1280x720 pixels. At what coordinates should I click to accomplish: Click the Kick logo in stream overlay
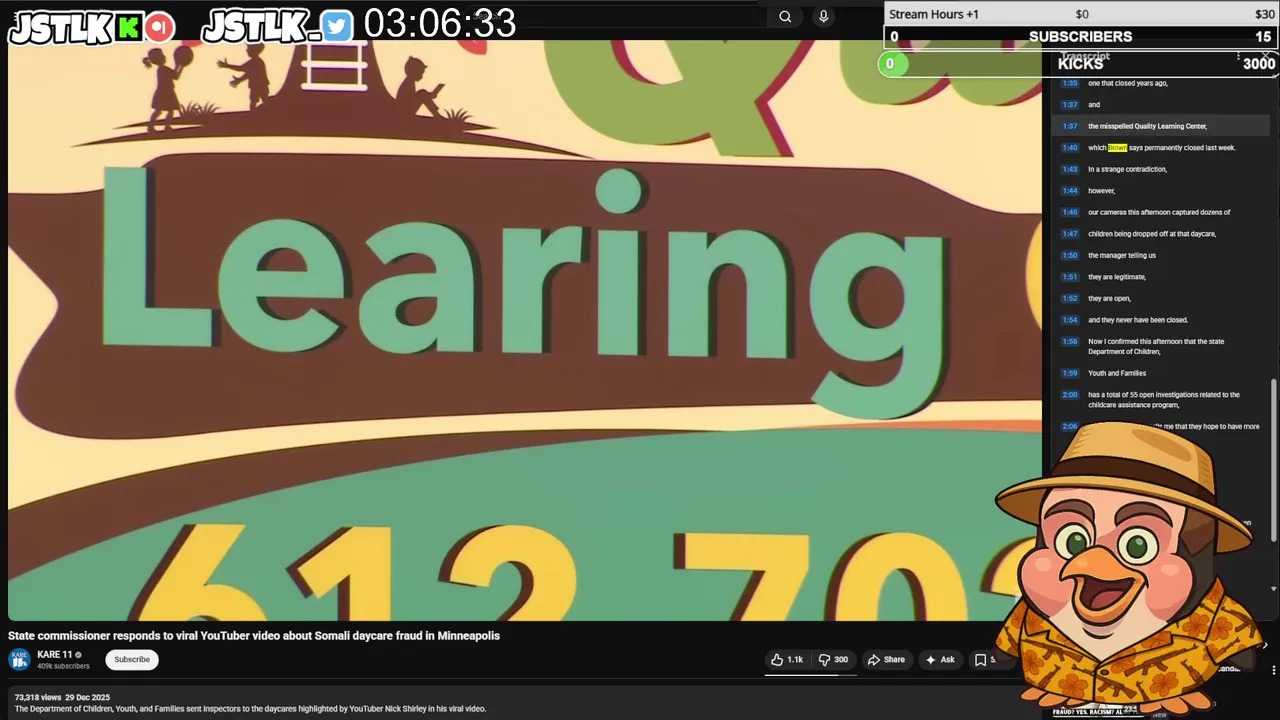[x=129, y=28]
